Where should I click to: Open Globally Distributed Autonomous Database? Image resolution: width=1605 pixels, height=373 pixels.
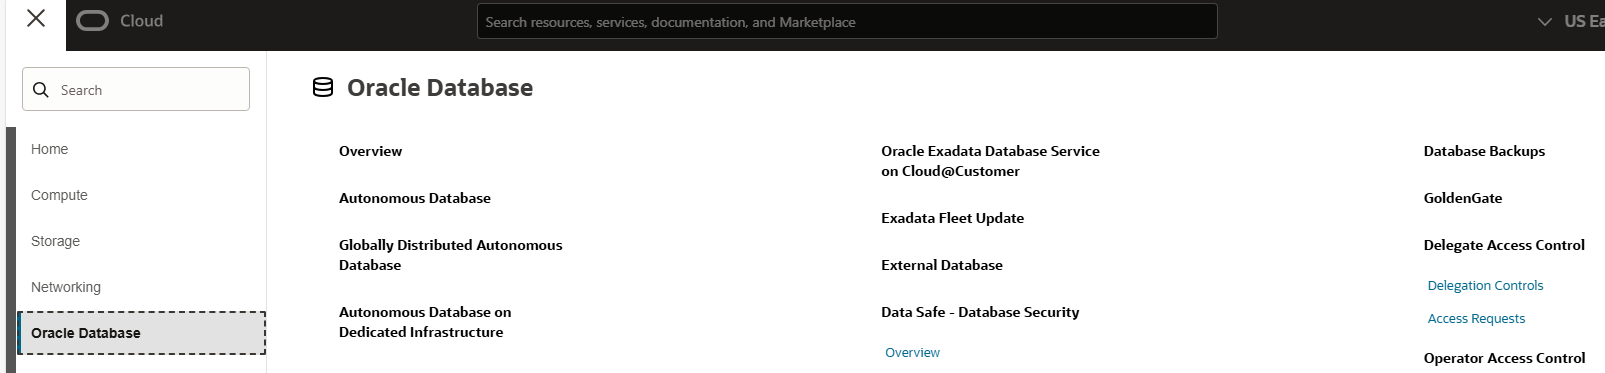tap(451, 255)
